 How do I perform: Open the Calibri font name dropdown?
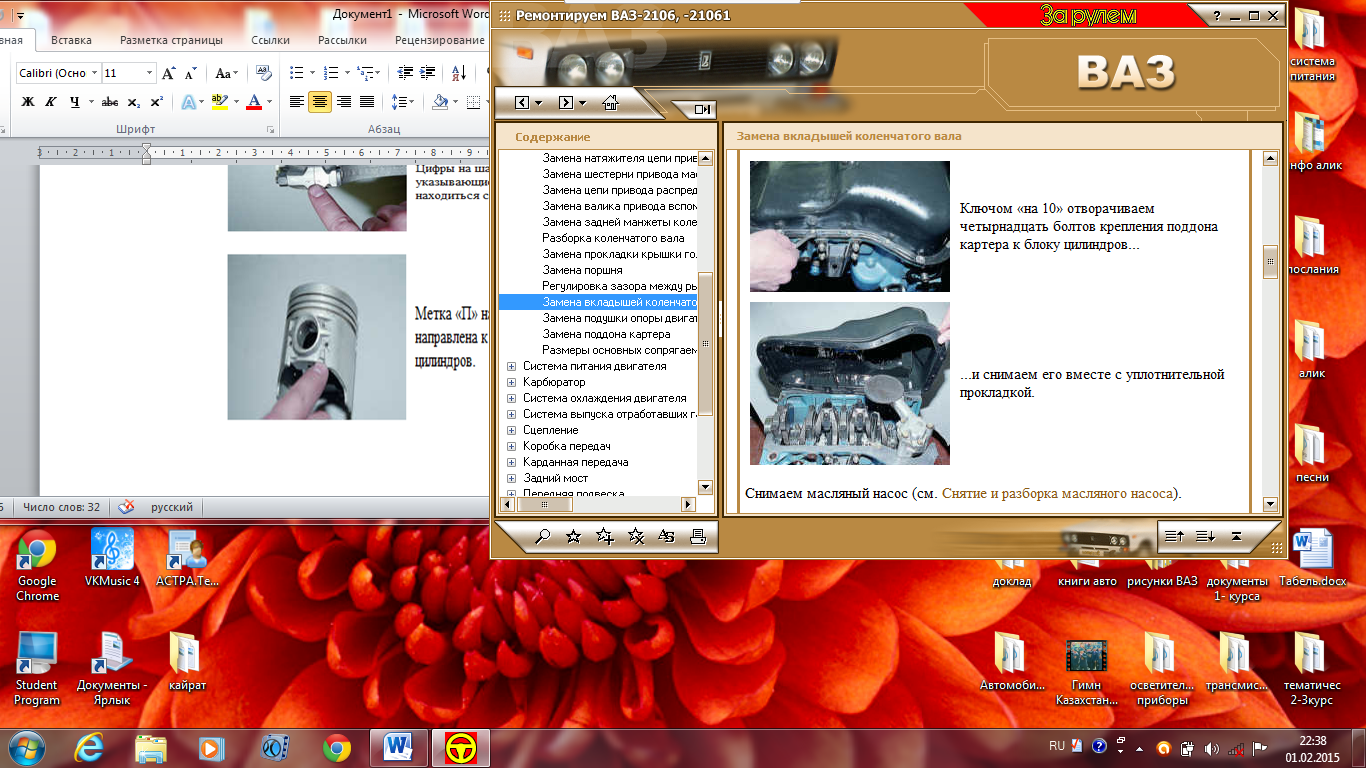[95, 73]
